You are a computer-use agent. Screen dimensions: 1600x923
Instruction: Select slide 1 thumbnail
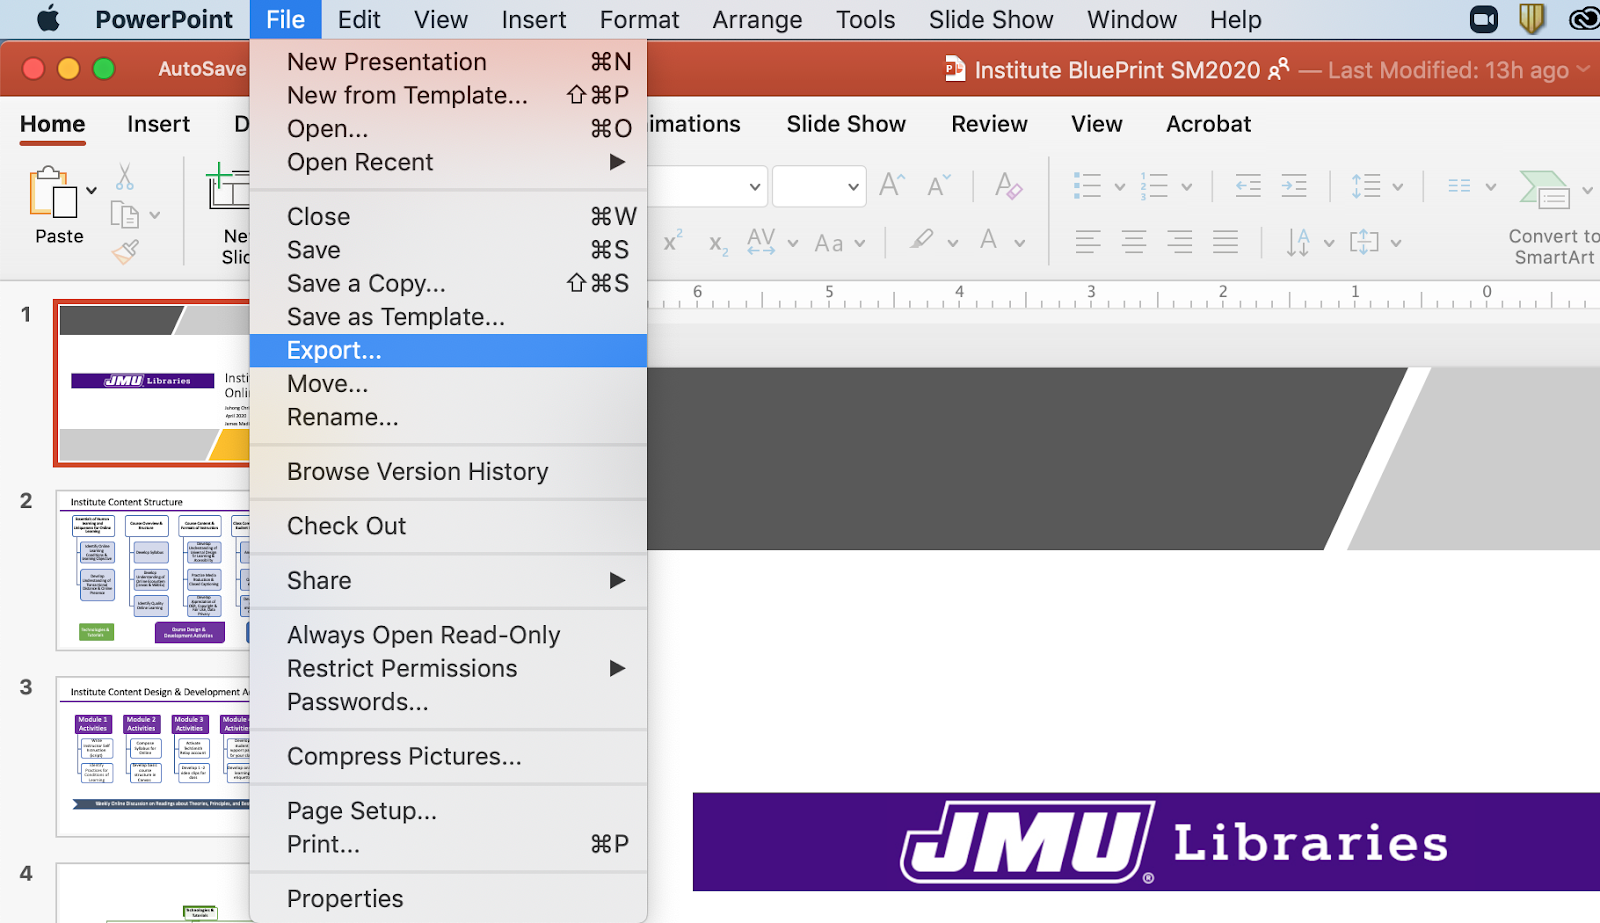[x=152, y=383]
